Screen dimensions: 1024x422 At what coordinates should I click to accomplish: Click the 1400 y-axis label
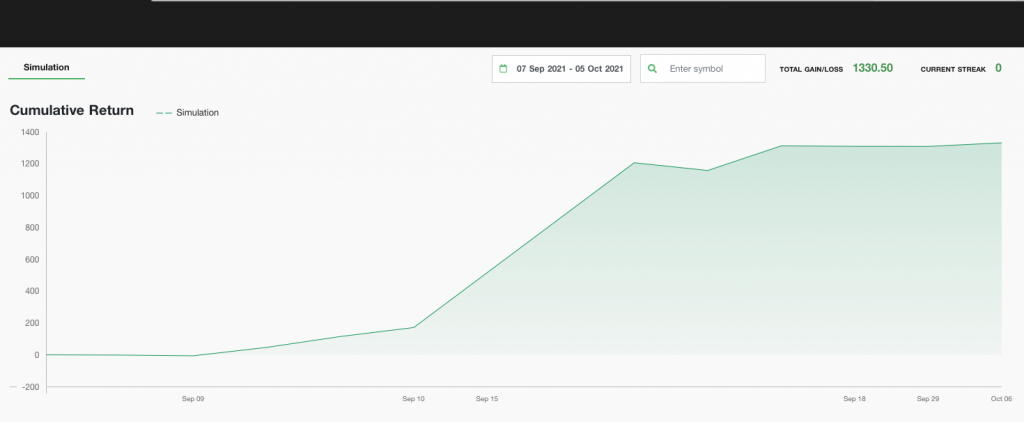click(31, 132)
